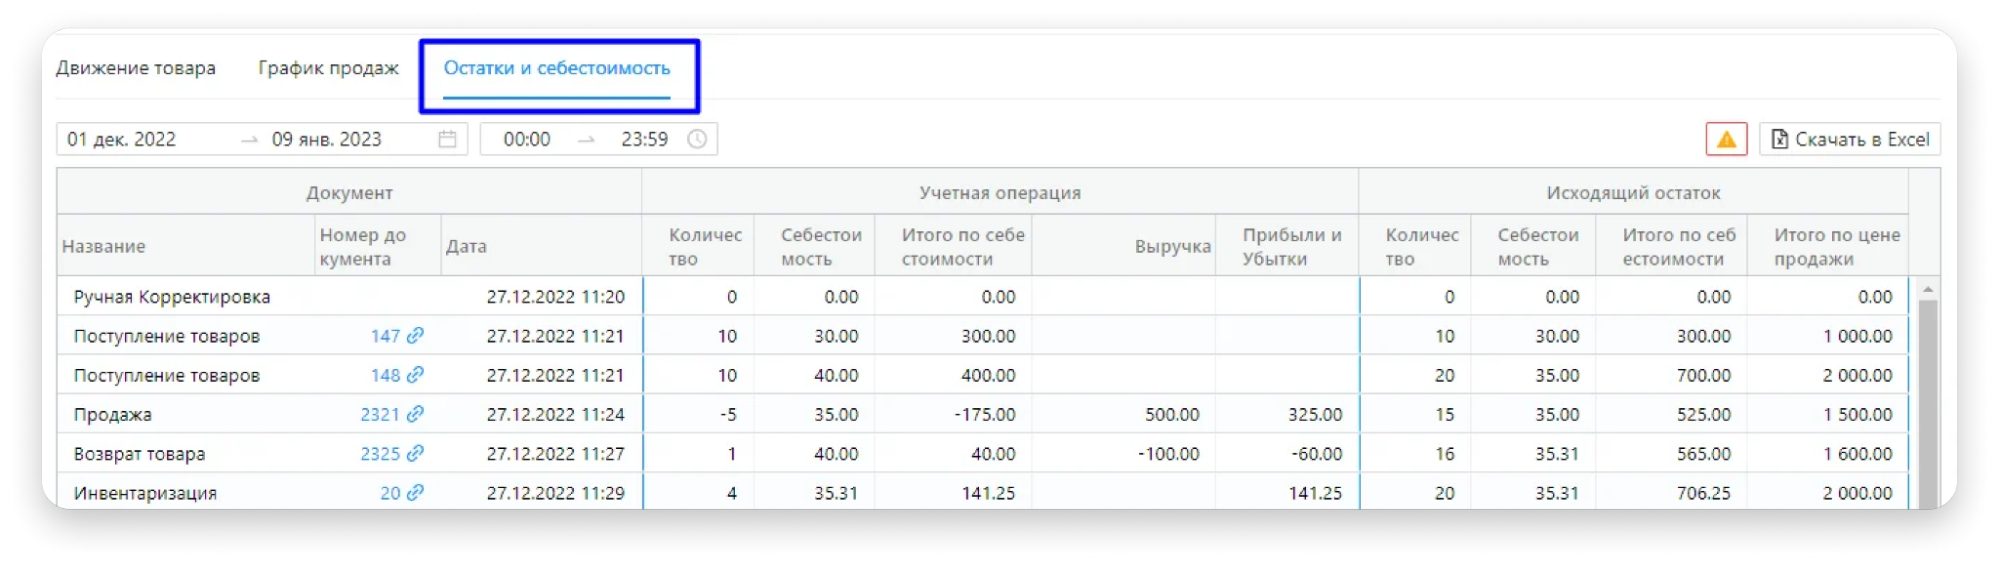Click chain link icon next to 2321
Image resolution: width=1999 pixels, height=566 pixels.
(415, 414)
